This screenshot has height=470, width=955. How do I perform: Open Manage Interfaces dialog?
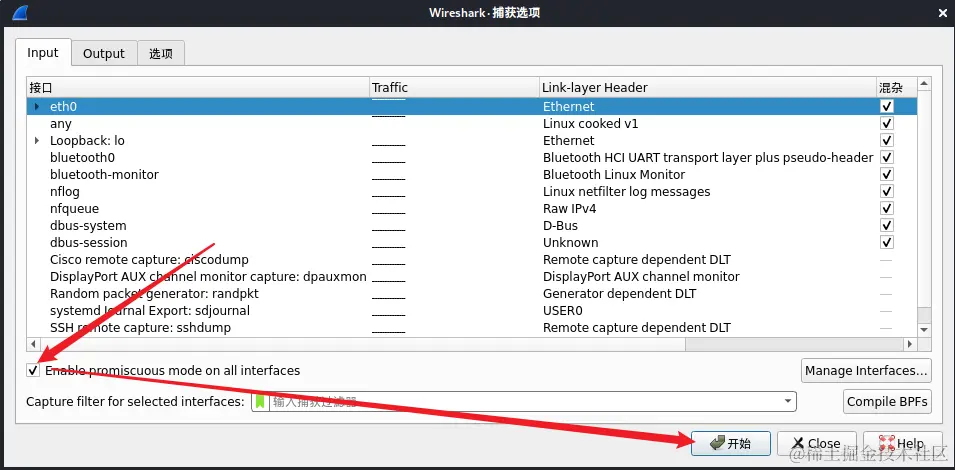(866, 370)
